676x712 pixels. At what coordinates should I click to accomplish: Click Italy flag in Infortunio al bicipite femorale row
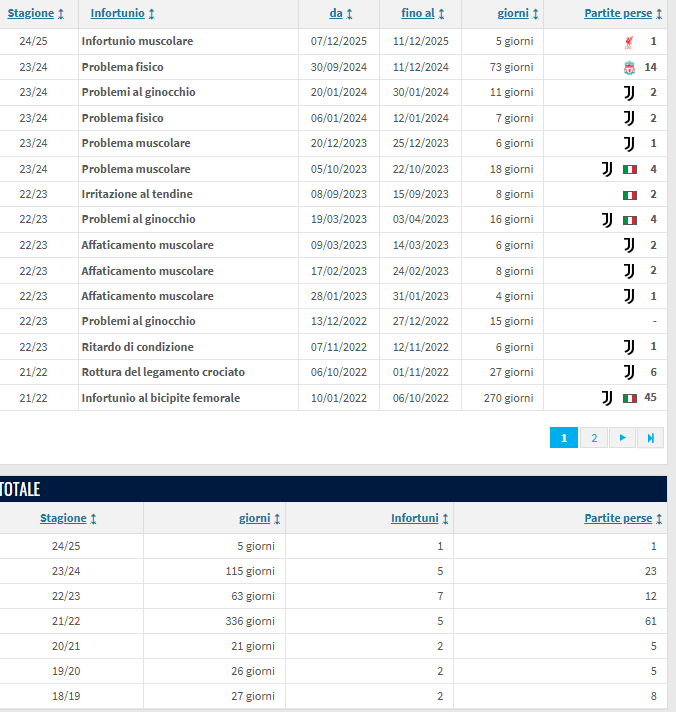[x=629, y=398]
